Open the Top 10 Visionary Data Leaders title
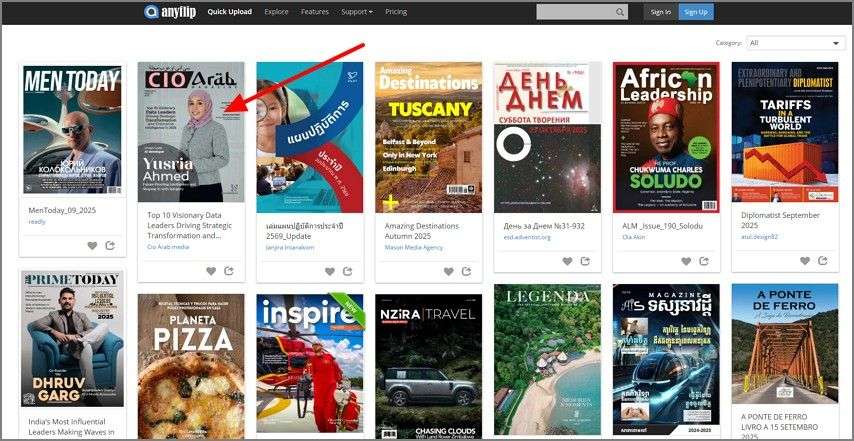 click(x=190, y=225)
